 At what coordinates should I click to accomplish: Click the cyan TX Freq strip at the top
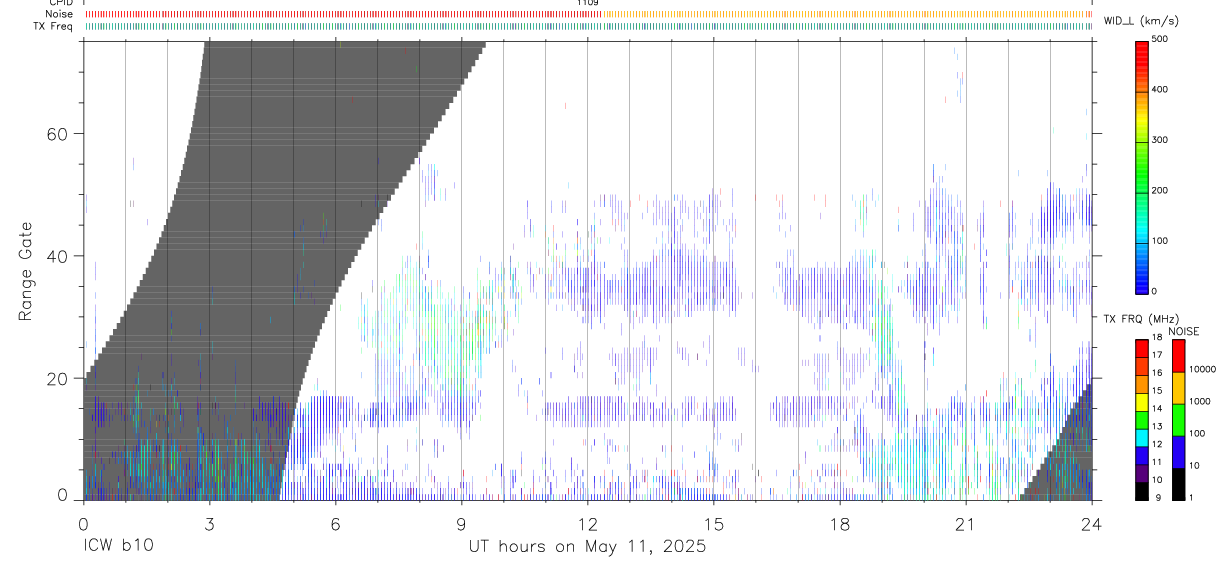pyautogui.click(x=588, y=26)
